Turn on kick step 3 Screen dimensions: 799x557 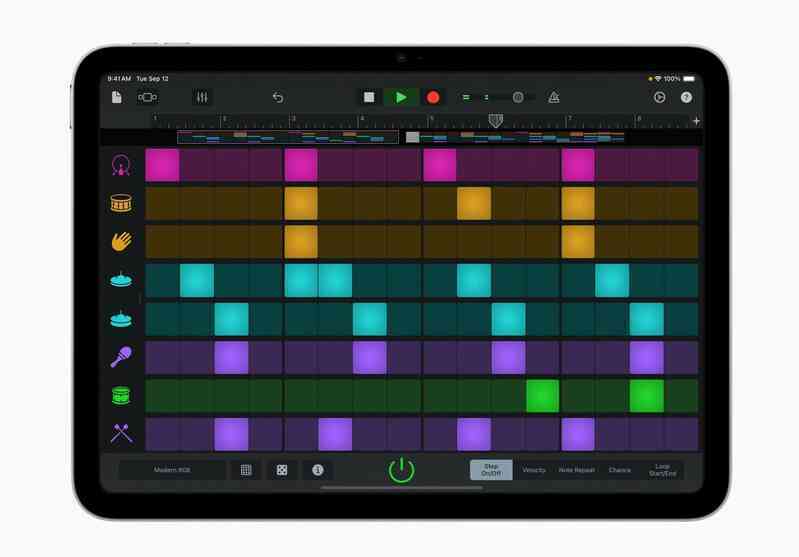tap(231, 165)
